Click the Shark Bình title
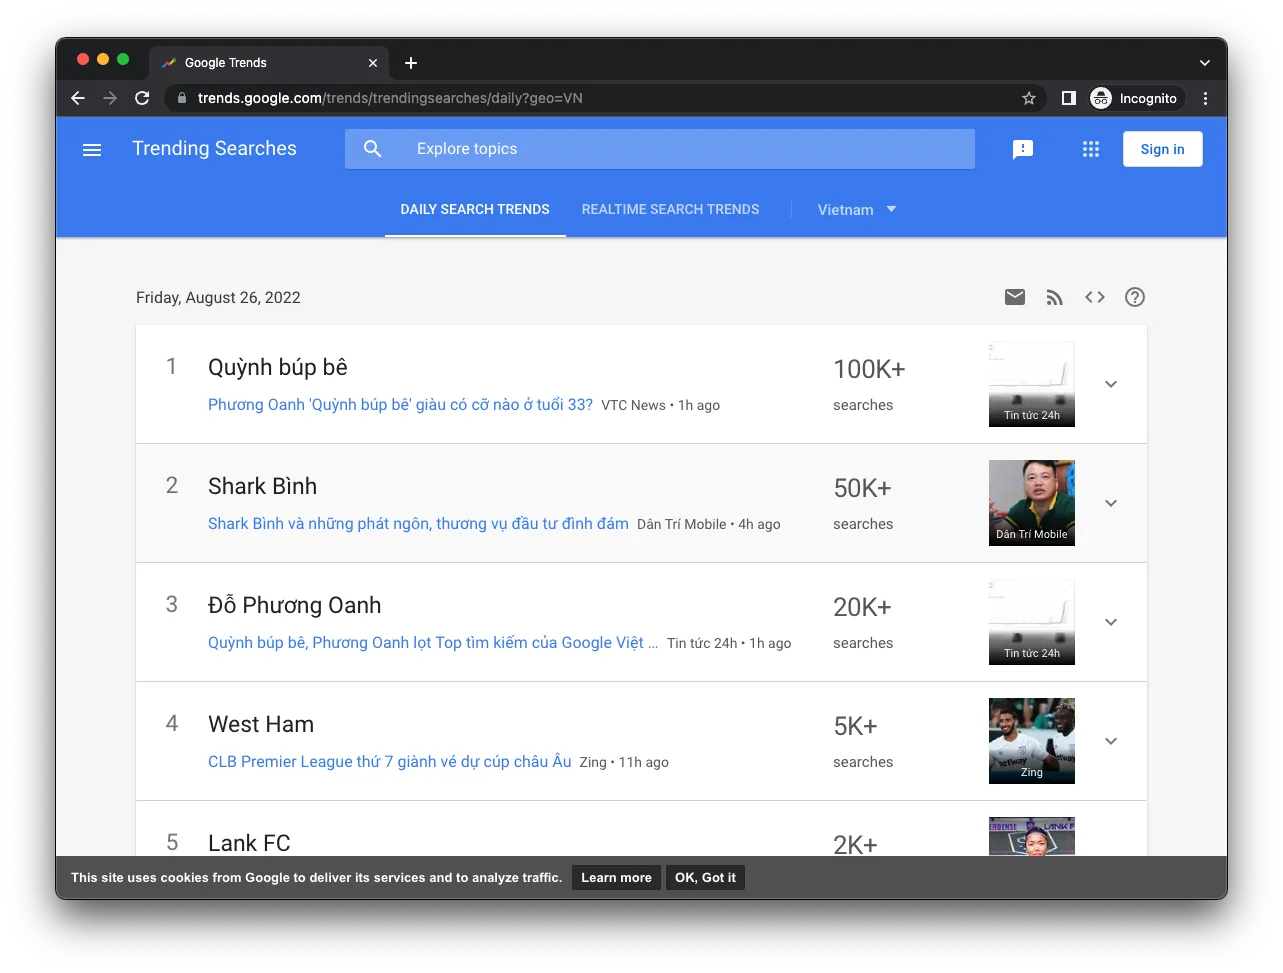Image resolution: width=1283 pixels, height=973 pixels. click(262, 486)
